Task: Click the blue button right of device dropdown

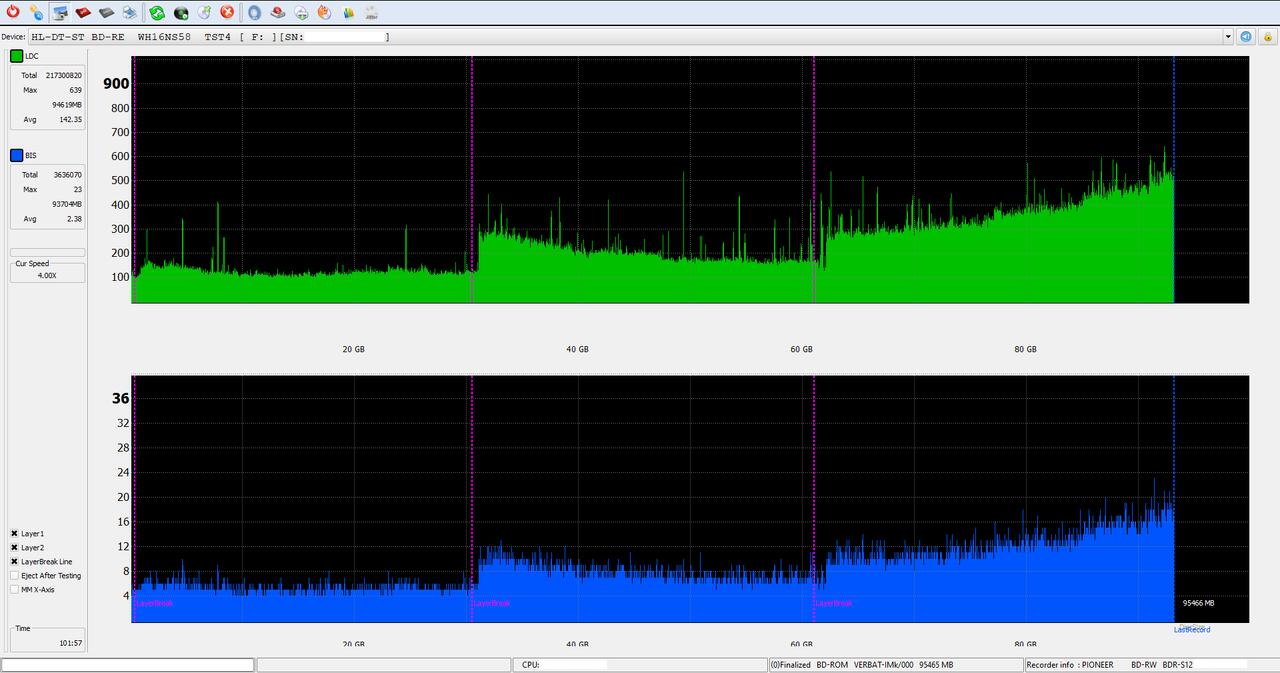Action: tap(1246, 37)
